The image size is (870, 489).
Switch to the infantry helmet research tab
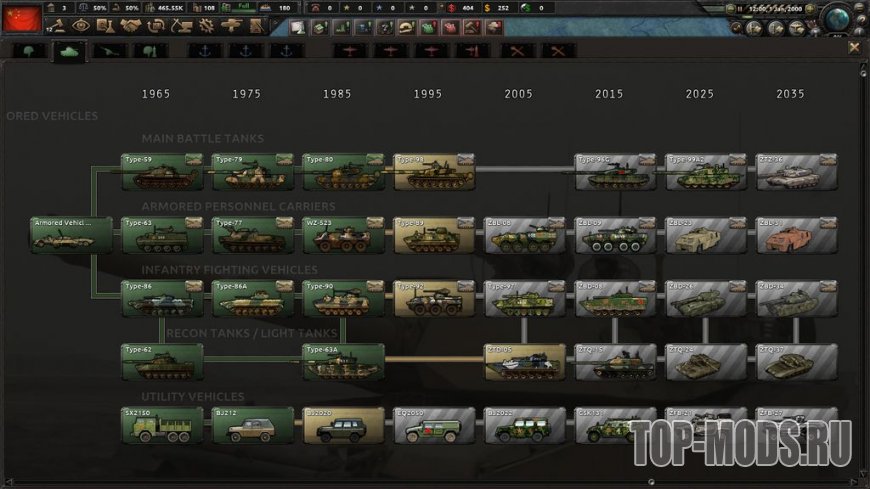(x=29, y=50)
